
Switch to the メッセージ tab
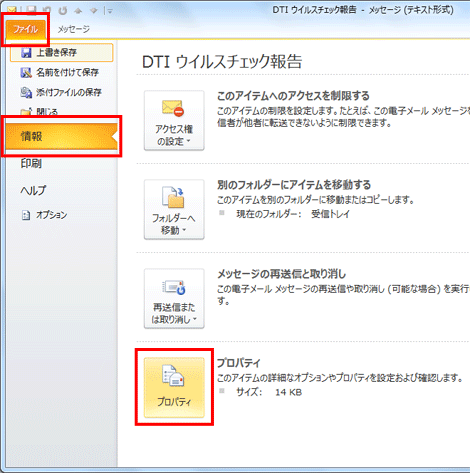74,29
